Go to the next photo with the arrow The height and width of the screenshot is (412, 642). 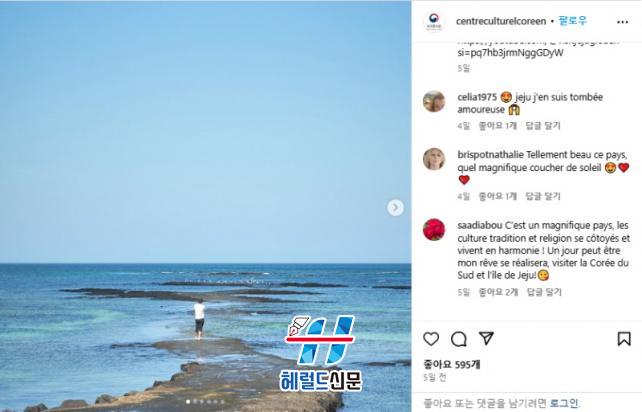click(395, 208)
